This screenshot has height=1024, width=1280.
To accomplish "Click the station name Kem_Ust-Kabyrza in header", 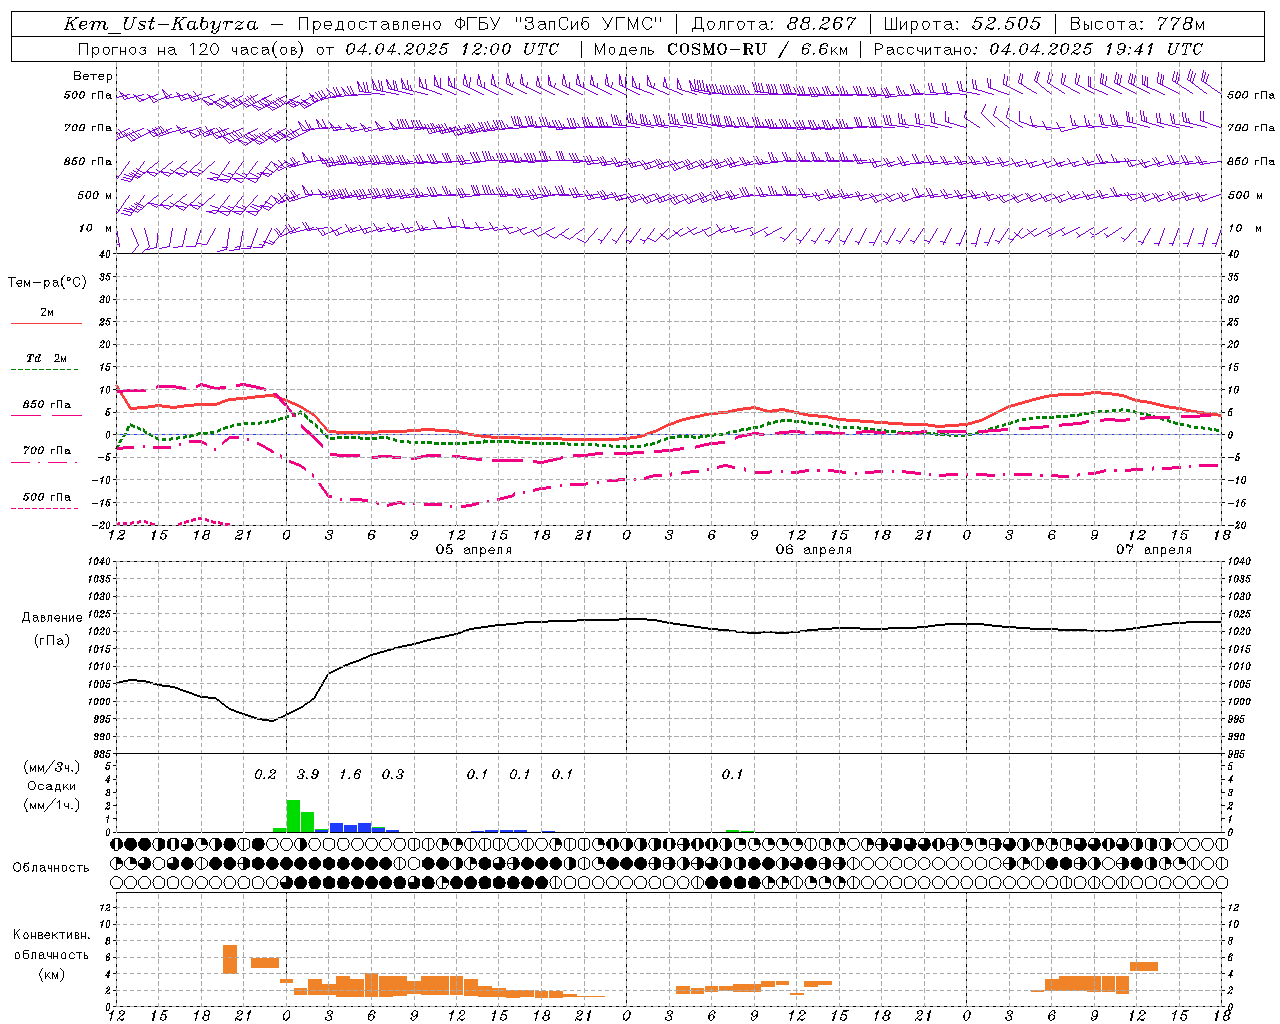I will [161, 24].
